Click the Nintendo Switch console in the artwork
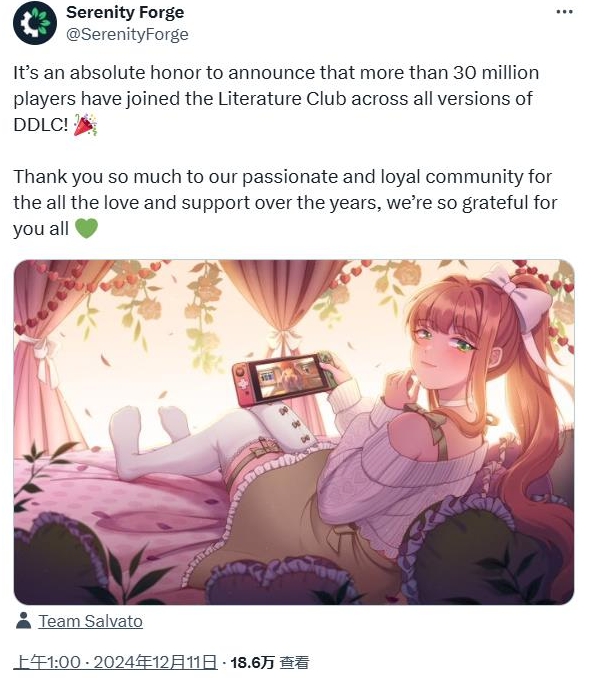This screenshot has height=678, width=591. [285, 378]
